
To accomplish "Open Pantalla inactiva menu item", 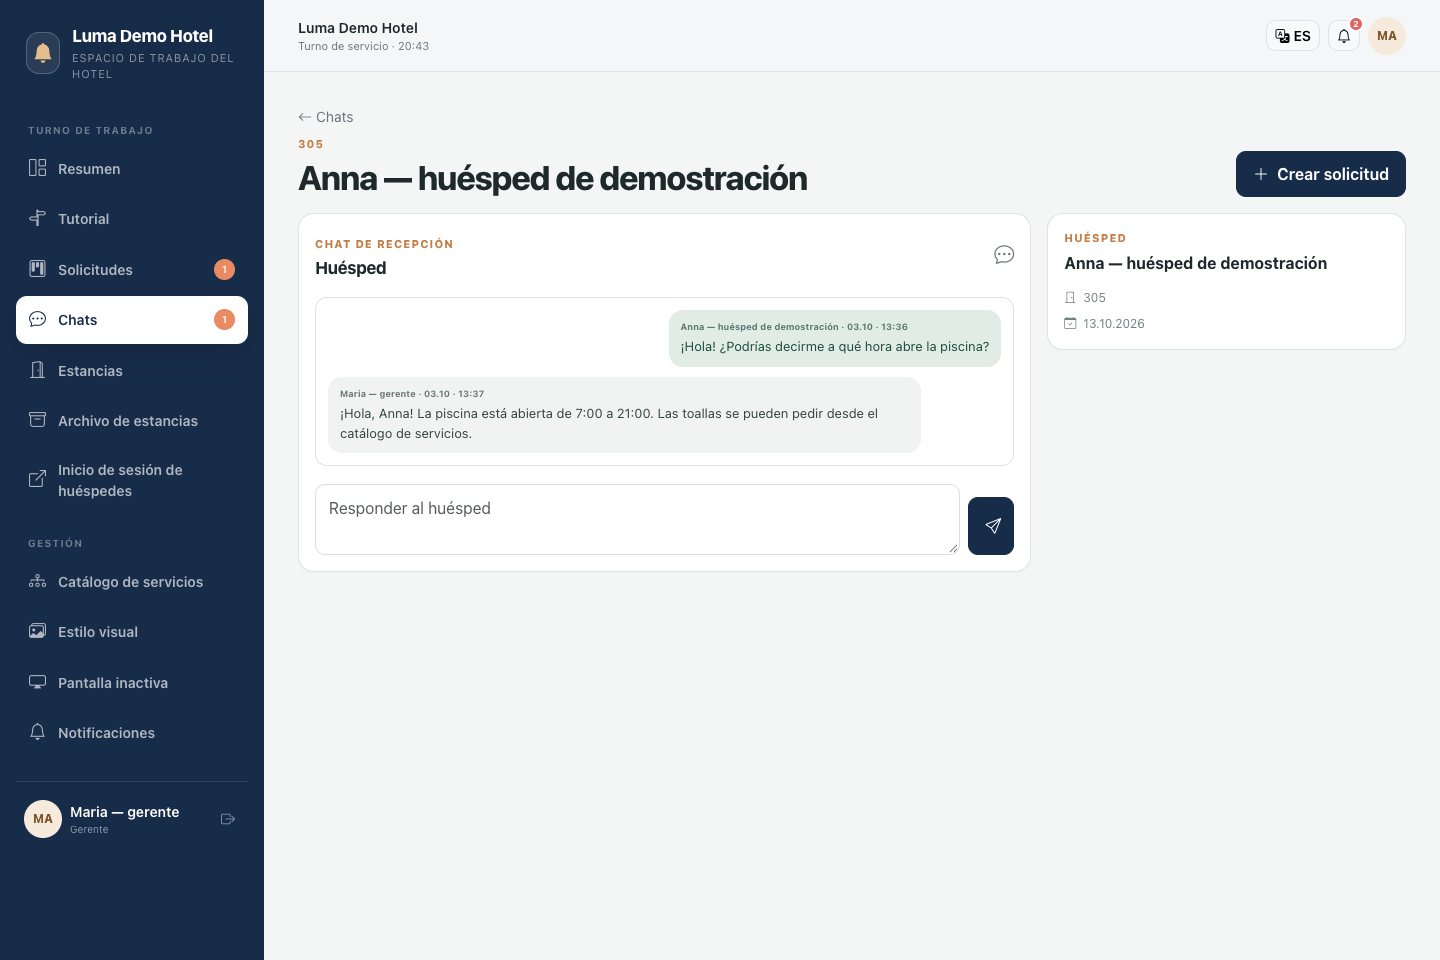I will click(x=132, y=682).
